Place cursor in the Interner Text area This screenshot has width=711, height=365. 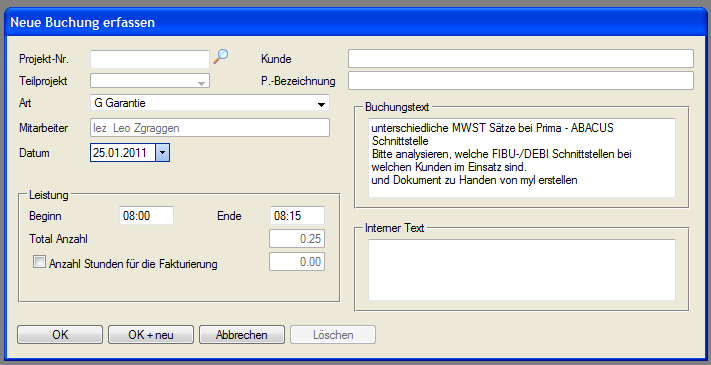pos(522,270)
